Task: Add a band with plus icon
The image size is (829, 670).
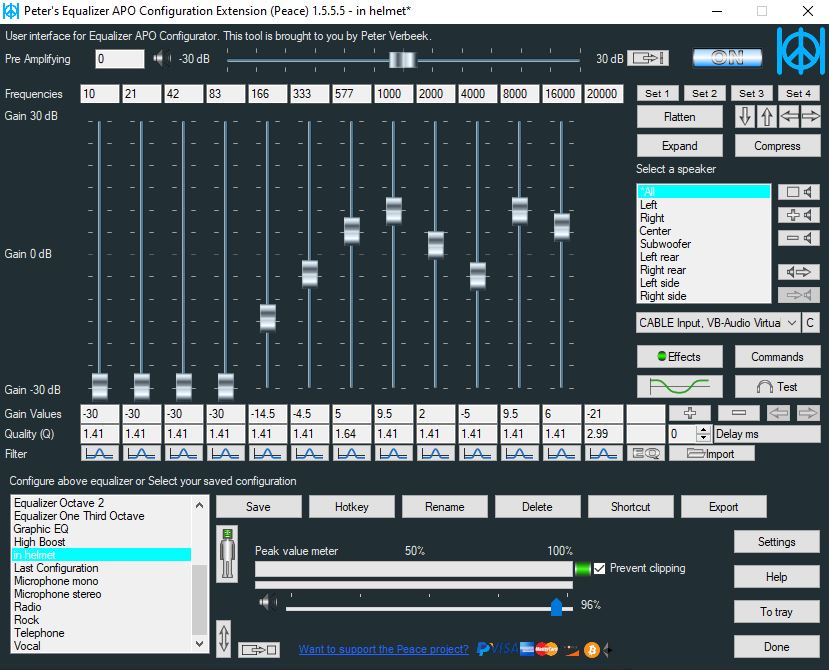Action: pos(689,413)
